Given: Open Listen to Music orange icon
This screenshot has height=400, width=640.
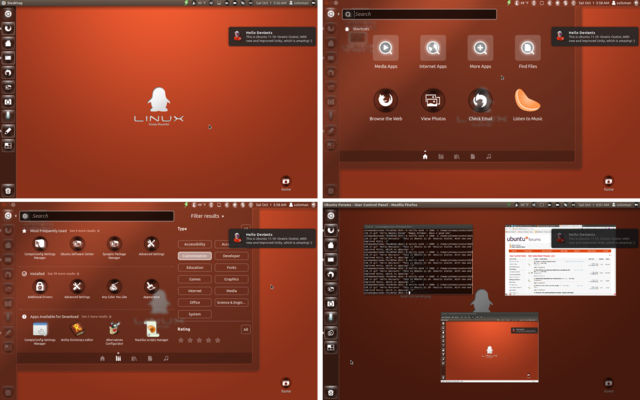Looking at the screenshot, I should (x=527, y=100).
